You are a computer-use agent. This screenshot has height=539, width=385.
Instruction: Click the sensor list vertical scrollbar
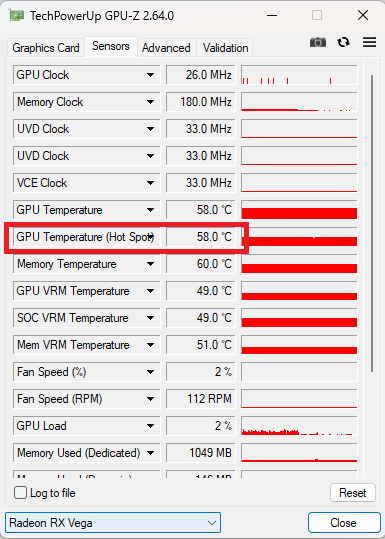372,223
